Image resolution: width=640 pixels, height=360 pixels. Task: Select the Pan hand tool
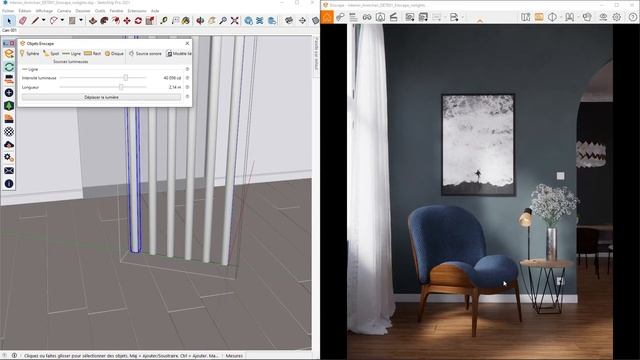[211, 20]
